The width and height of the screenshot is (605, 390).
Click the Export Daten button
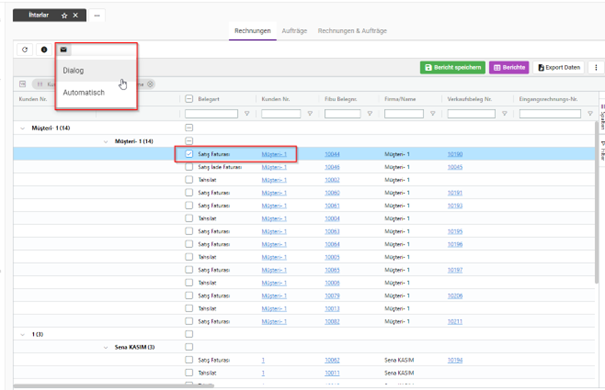point(559,68)
